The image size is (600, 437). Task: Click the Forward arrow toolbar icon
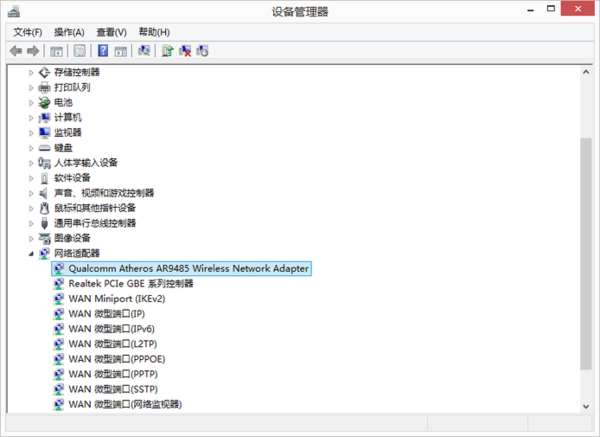[33, 51]
